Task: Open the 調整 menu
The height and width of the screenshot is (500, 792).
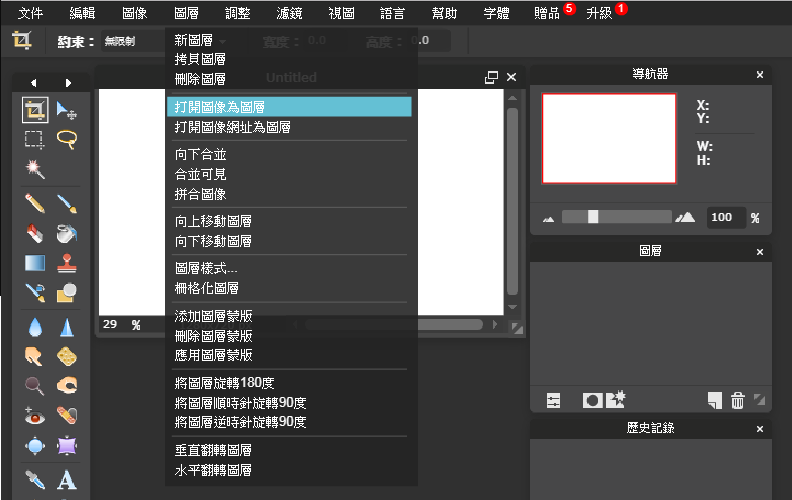Action: (238, 13)
